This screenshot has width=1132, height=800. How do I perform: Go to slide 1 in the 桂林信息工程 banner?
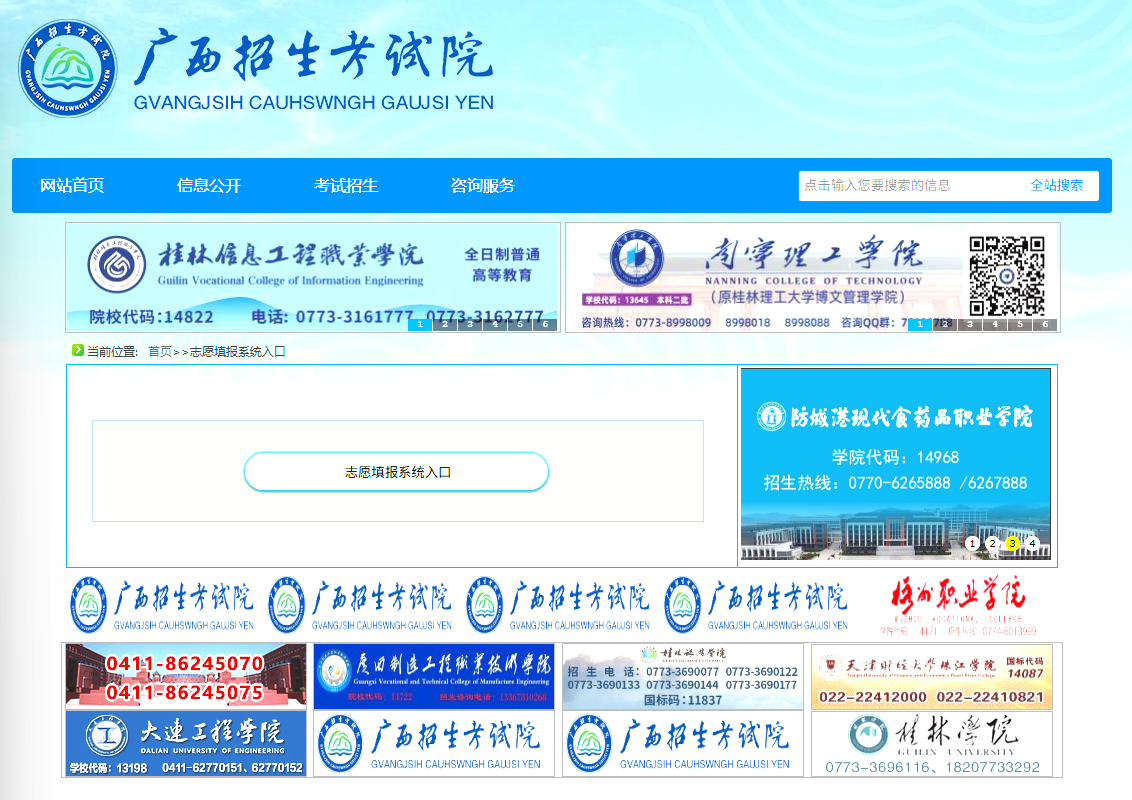pyautogui.click(x=420, y=324)
